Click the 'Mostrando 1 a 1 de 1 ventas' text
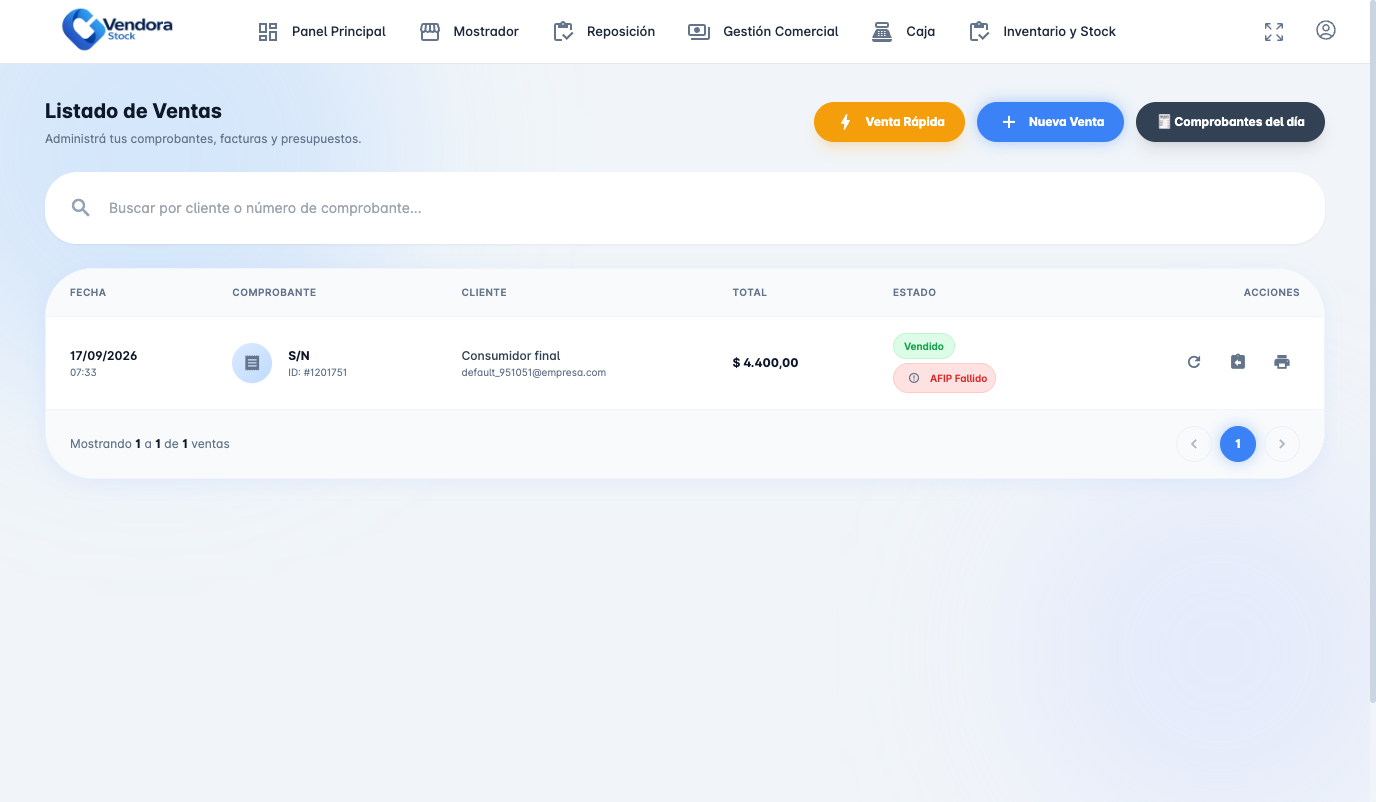 click(x=150, y=444)
